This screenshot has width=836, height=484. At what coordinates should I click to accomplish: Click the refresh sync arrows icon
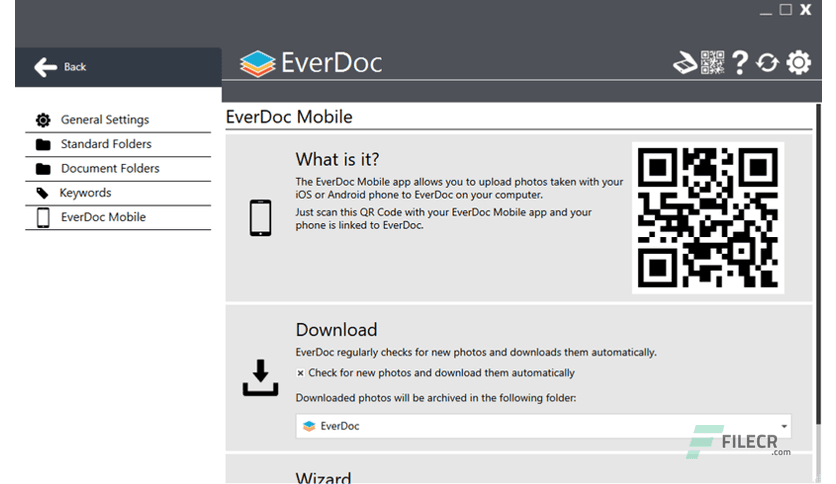click(x=767, y=63)
